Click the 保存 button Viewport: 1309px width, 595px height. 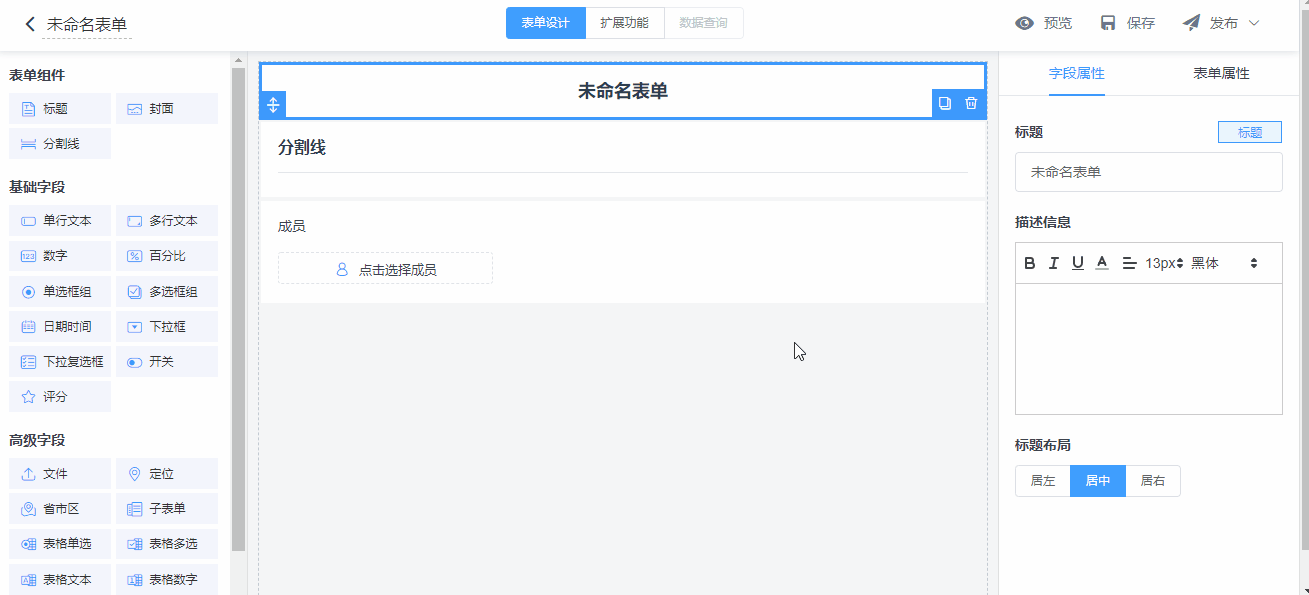[1128, 23]
